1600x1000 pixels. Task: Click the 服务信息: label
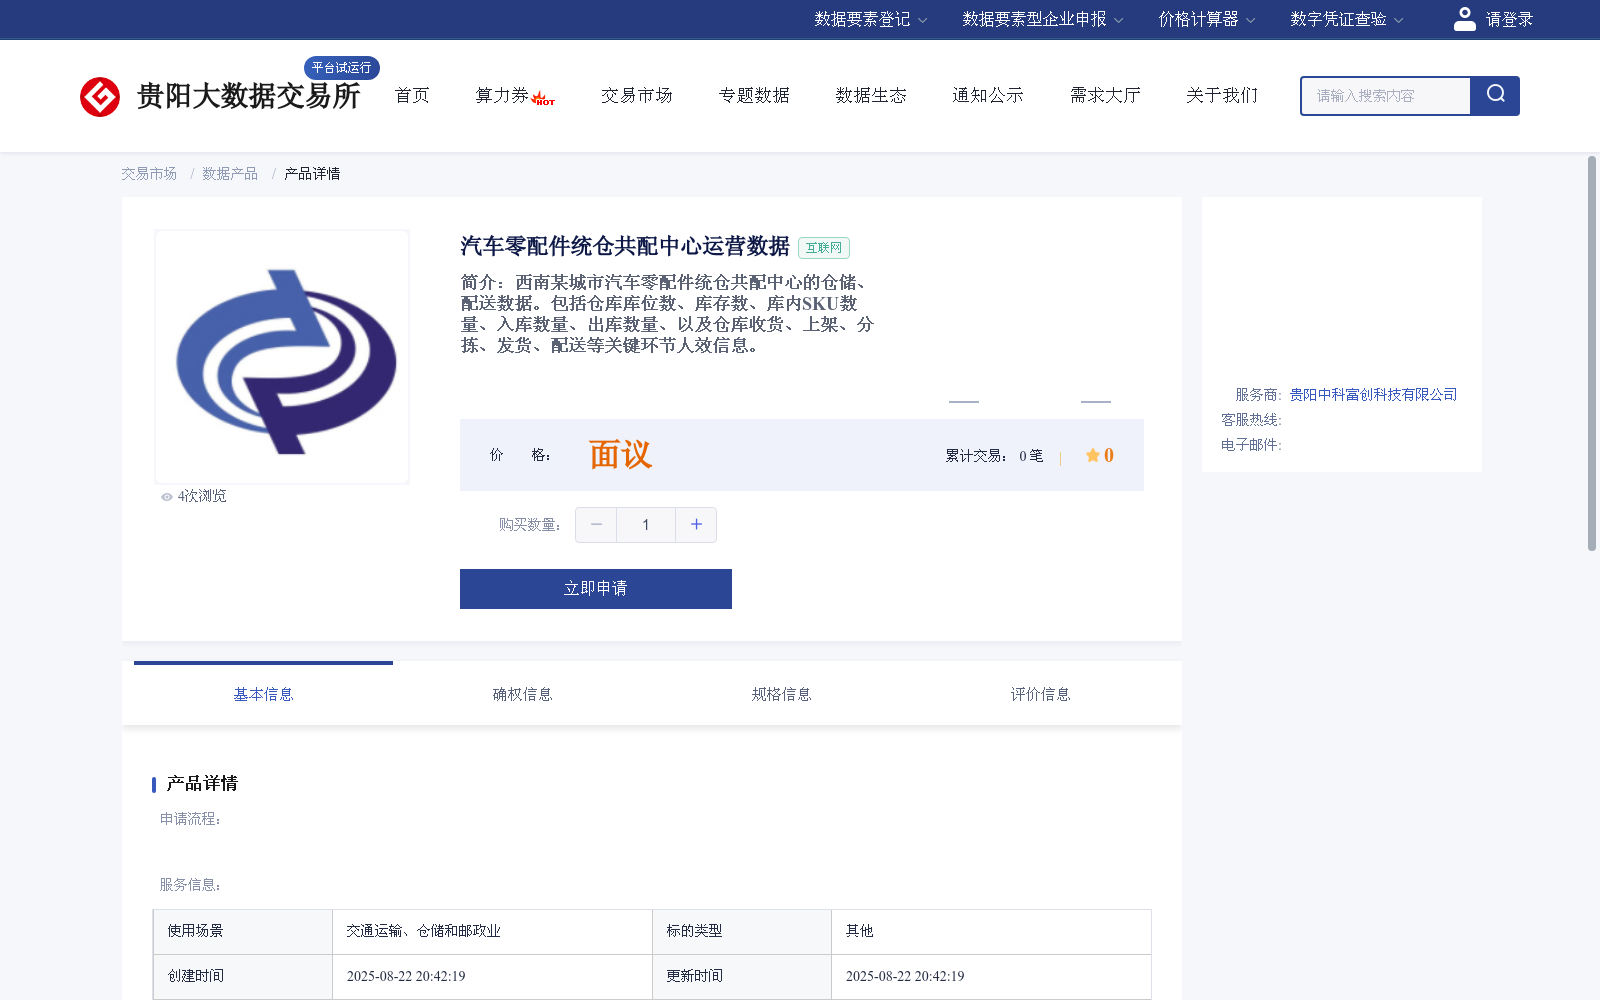190,885
